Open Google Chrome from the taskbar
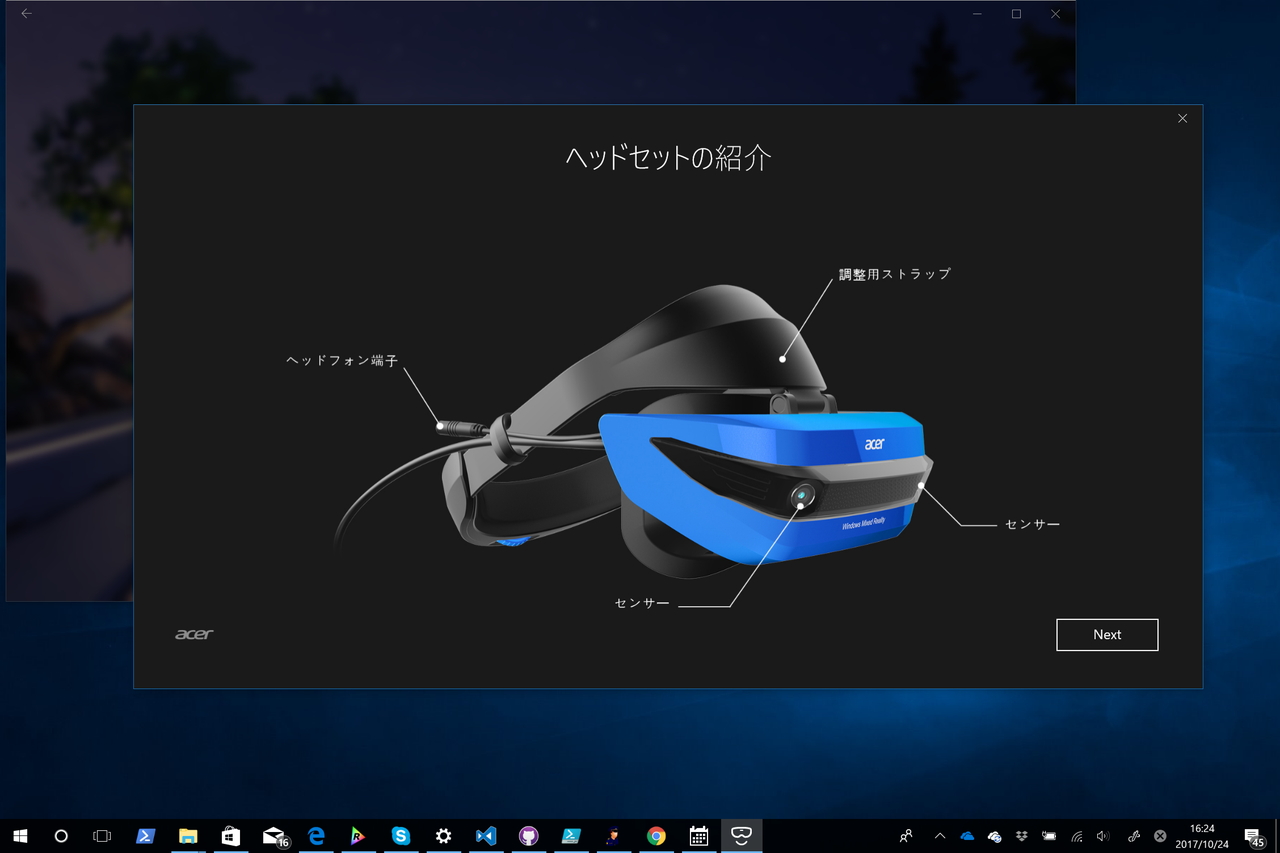Viewport: 1280px width, 853px height. coord(656,835)
